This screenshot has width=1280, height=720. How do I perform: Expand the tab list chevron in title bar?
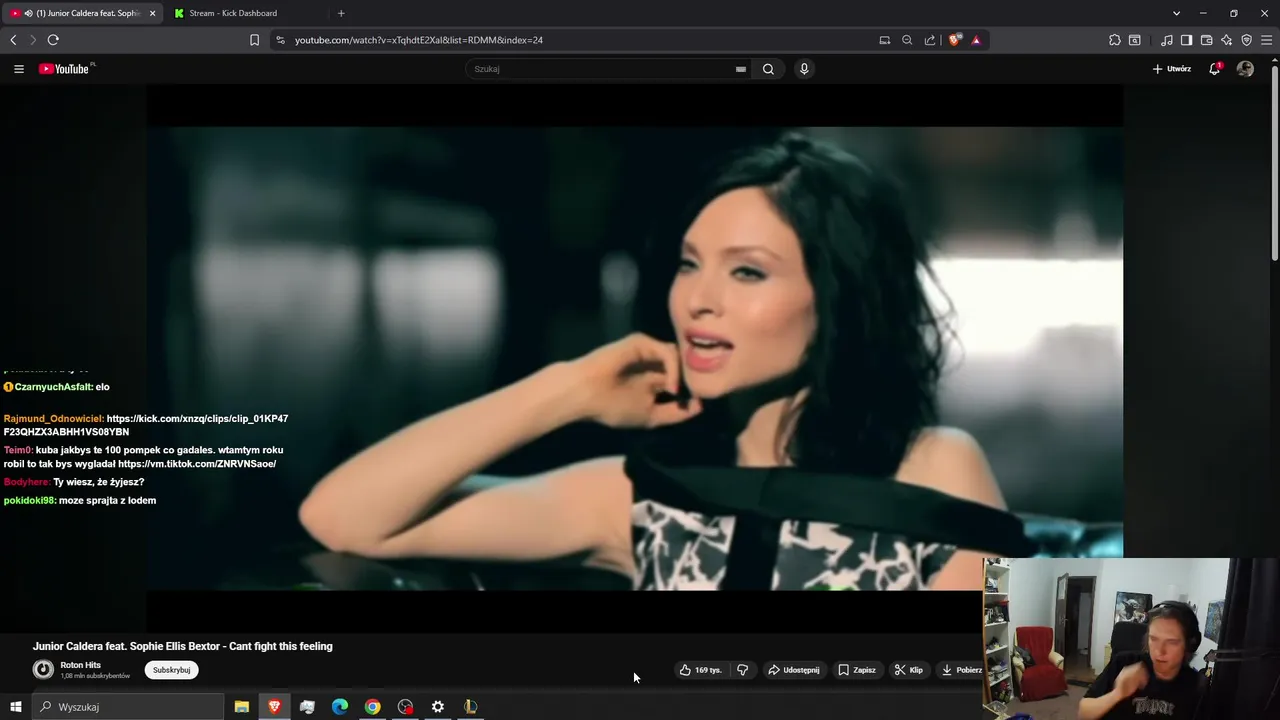click(1177, 13)
